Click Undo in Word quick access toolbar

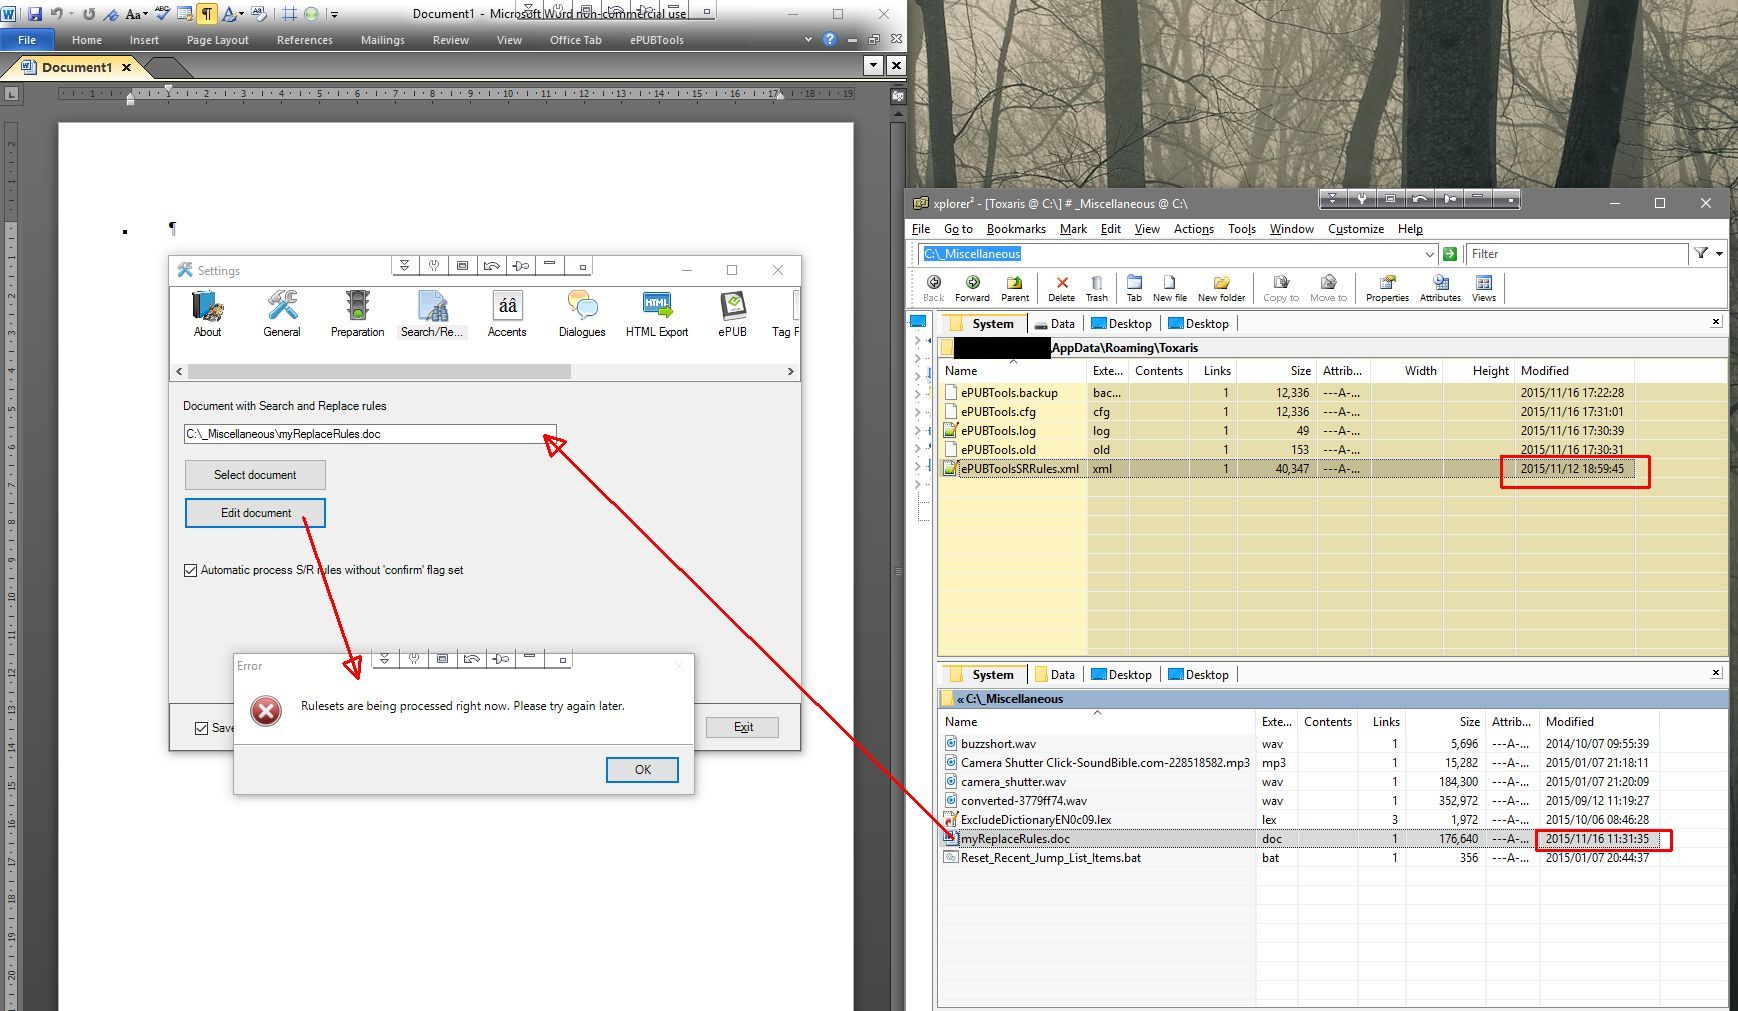pyautogui.click(x=57, y=14)
